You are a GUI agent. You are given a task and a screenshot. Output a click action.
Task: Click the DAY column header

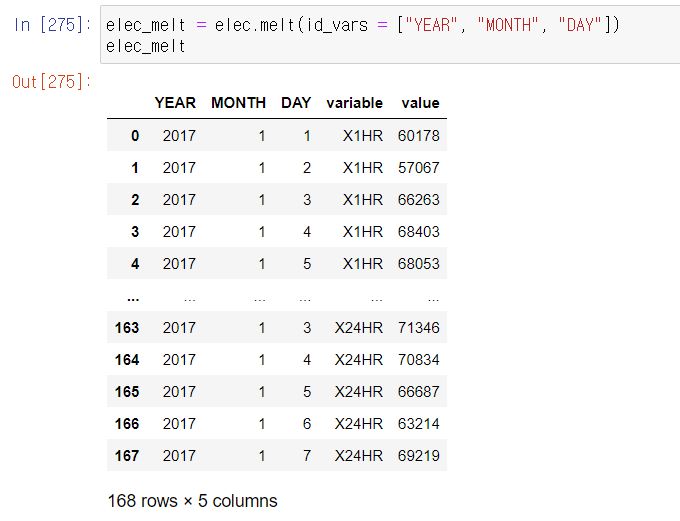point(296,103)
